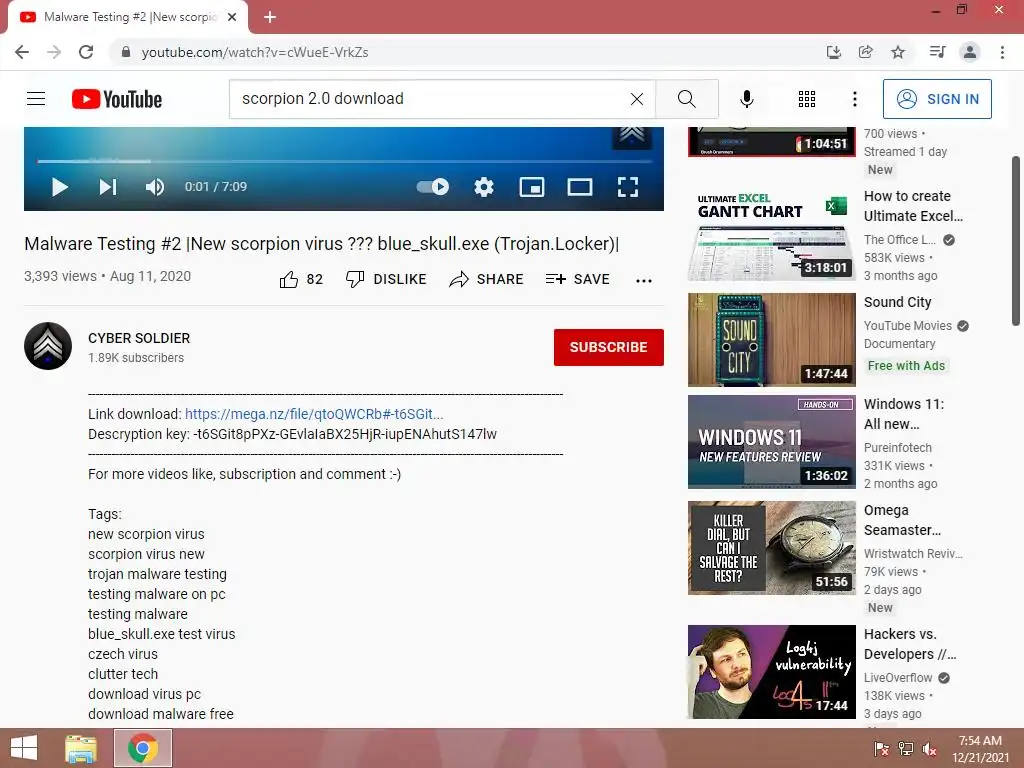Subscribe to CYBER SOLDIER channel
Viewport: 1024px width, 768px height.
click(609, 347)
